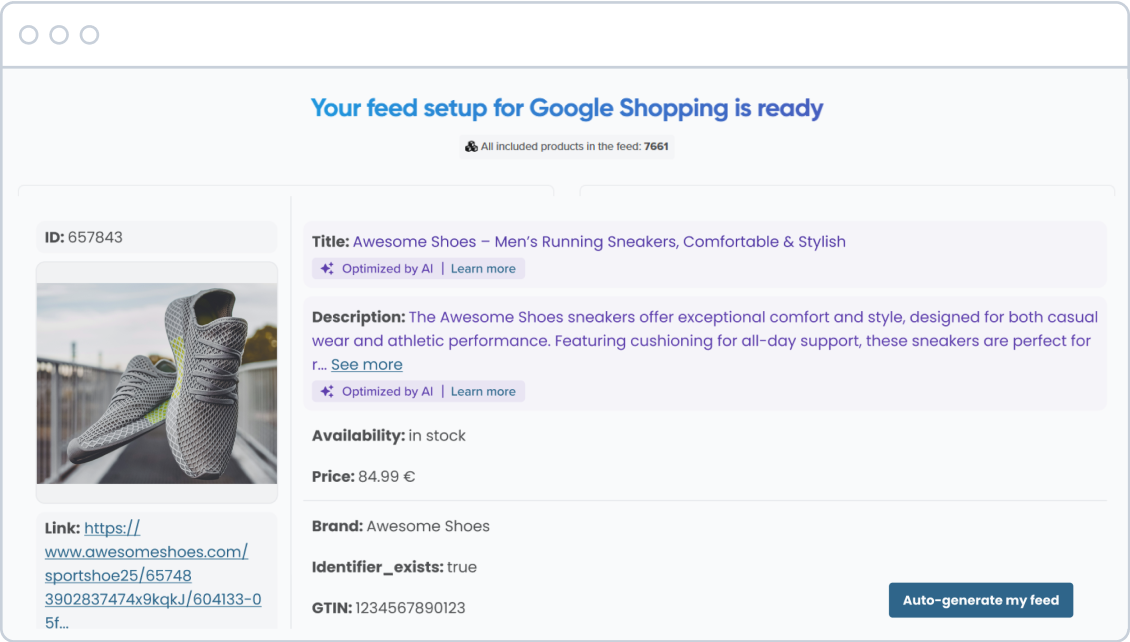Open Learn more link under the Title
The height and width of the screenshot is (642, 1130).
click(483, 269)
